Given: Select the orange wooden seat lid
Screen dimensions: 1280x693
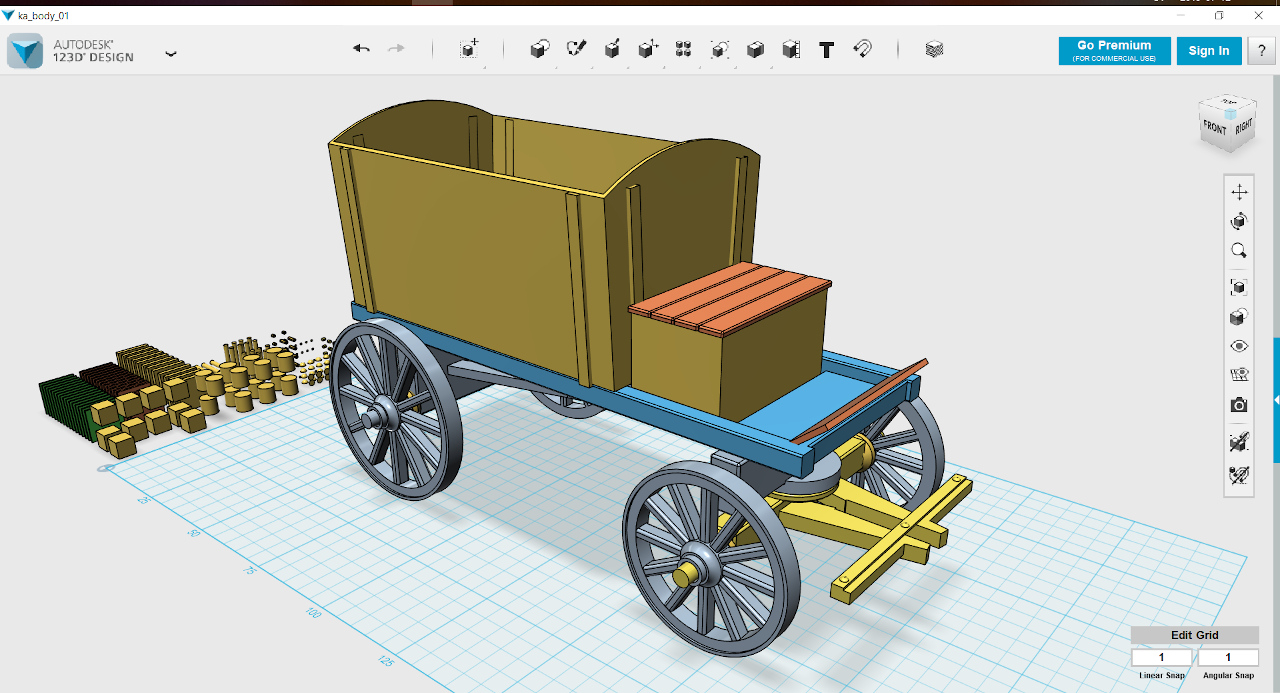Looking at the screenshot, I should click(730, 297).
